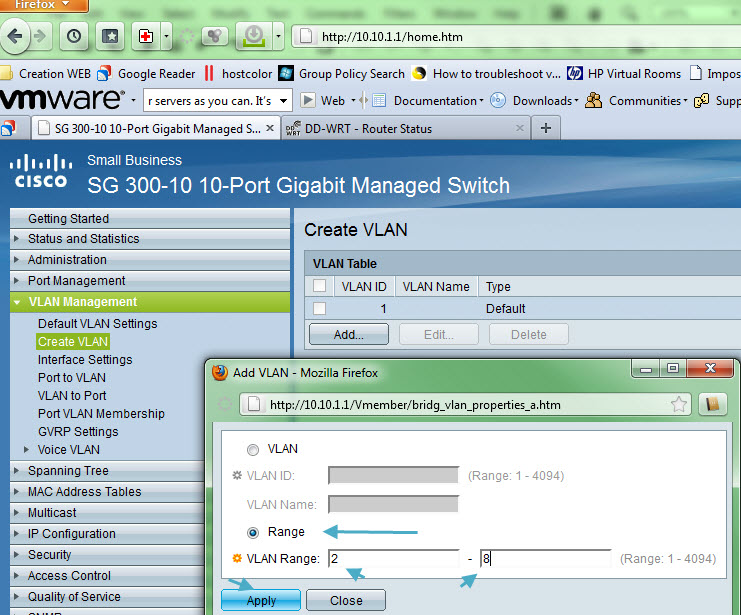Image resolution: width=741 pixels, height=615 pixels.
Task: Open Creation WEB bookmark
Action: click(46, 74)
